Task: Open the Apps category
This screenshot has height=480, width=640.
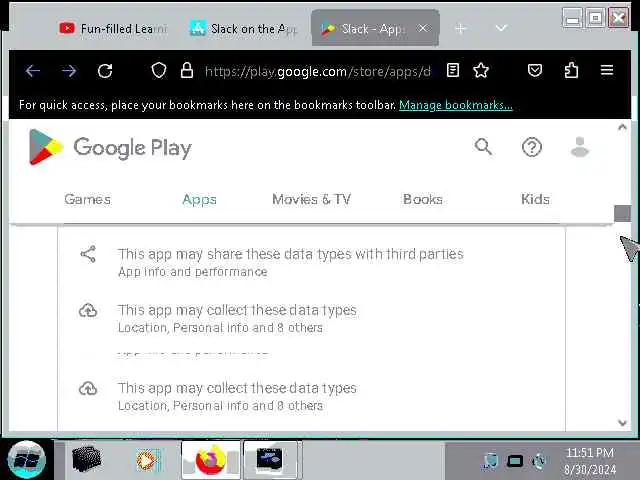Action: [199, 200]
